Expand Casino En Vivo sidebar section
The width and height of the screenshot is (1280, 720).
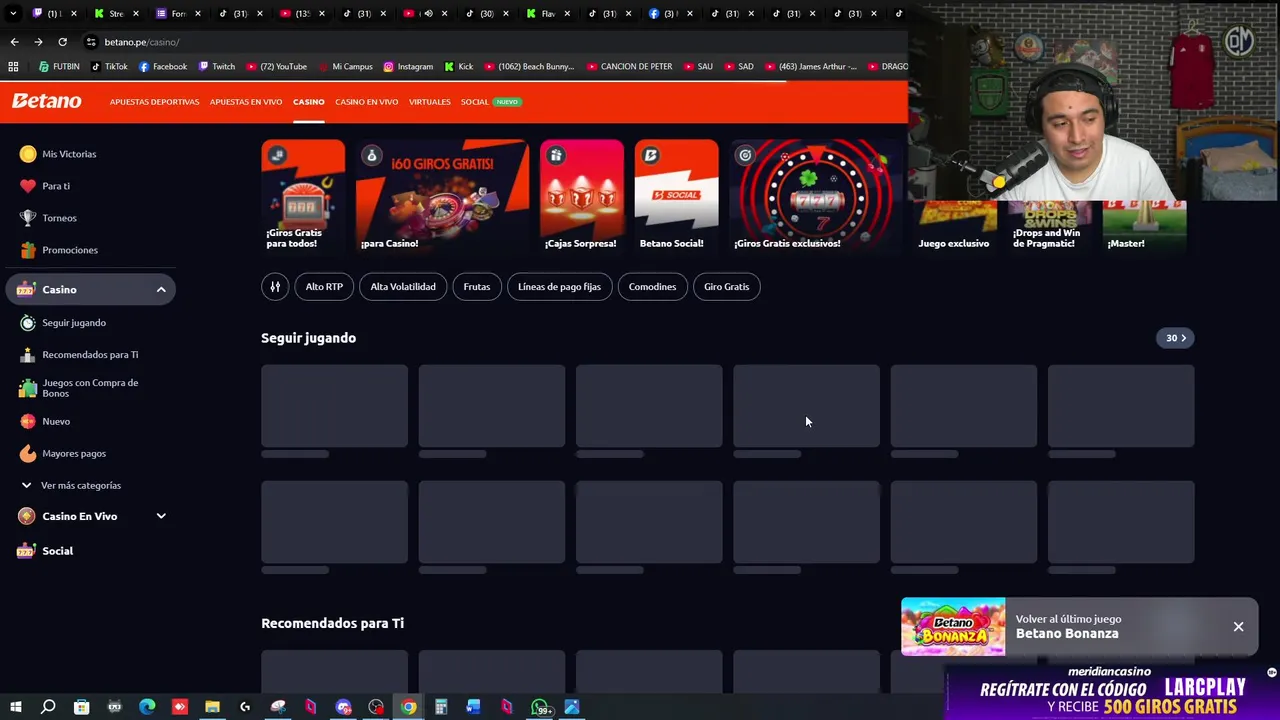161,516
